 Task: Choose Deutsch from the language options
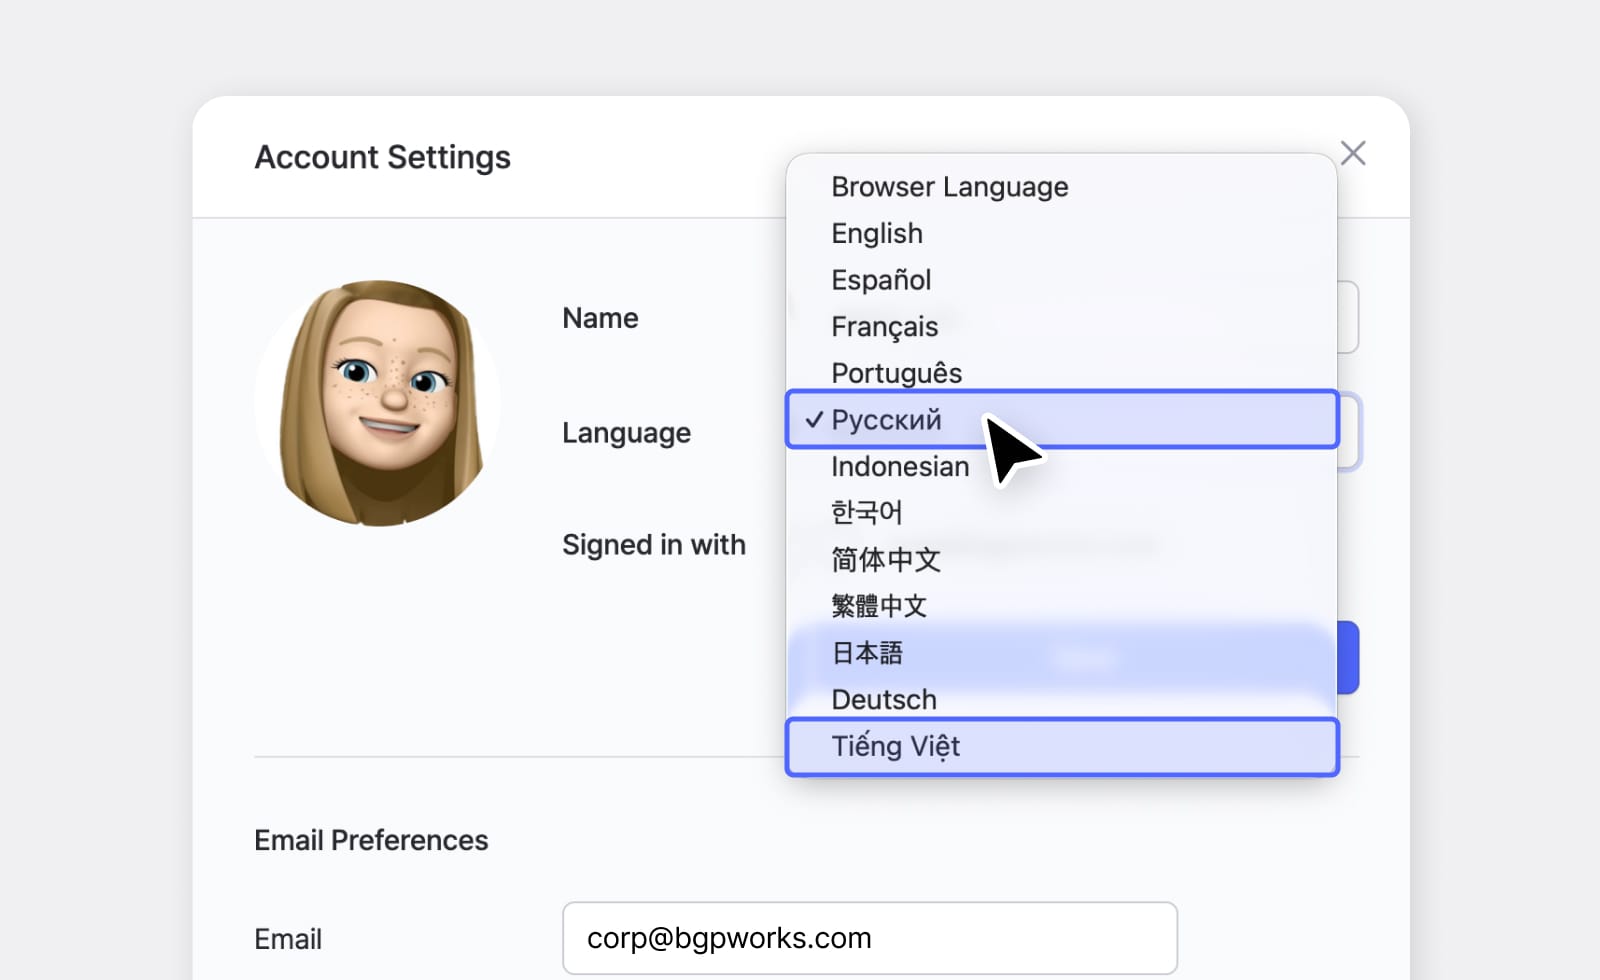(x=883, y=699)
